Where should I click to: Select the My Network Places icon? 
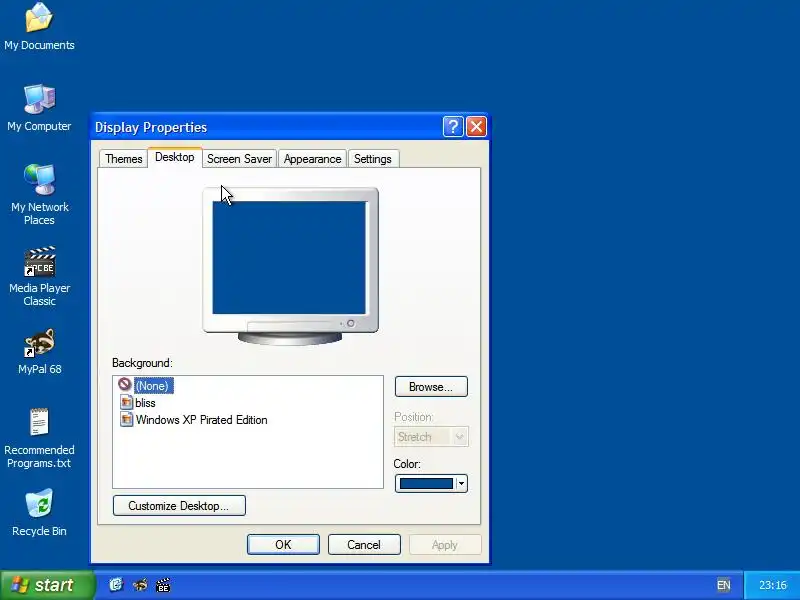point(39,195)
